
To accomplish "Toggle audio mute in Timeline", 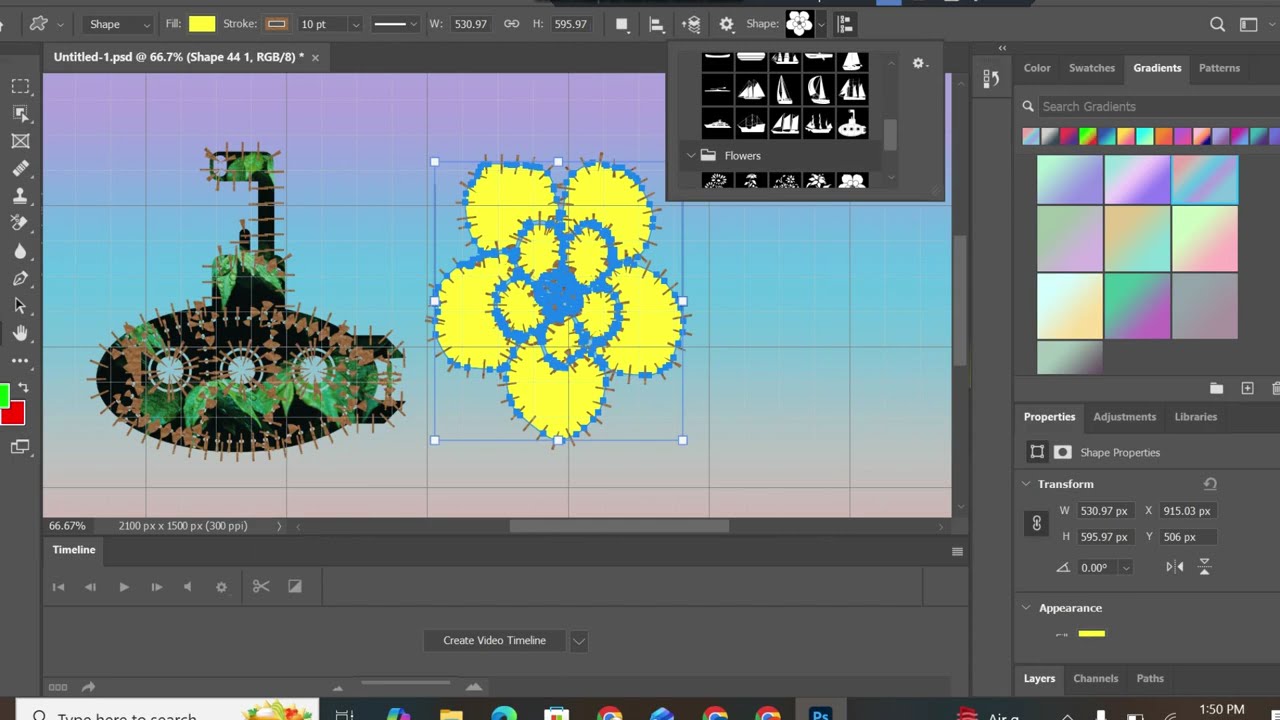I will pyautogui.click(x=187, y=587).
